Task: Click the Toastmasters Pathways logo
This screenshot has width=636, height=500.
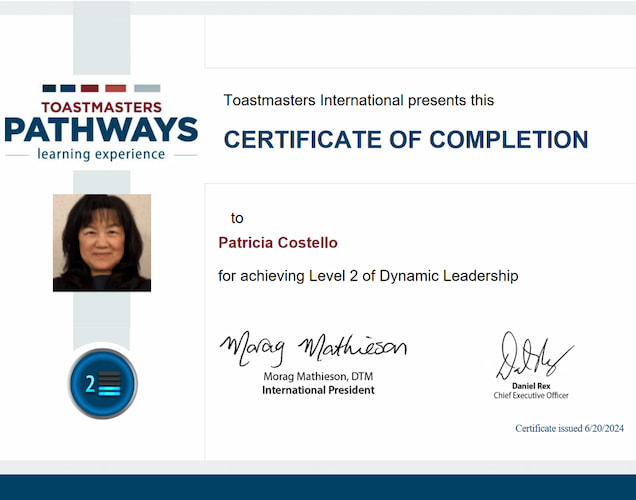Action: point(101,123)
